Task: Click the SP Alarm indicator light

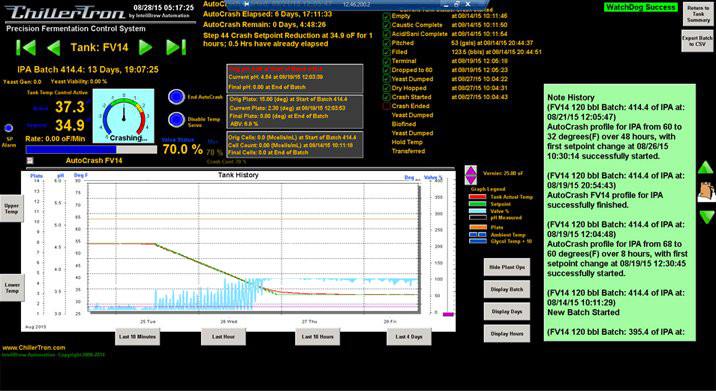Action: pos(9,128)
